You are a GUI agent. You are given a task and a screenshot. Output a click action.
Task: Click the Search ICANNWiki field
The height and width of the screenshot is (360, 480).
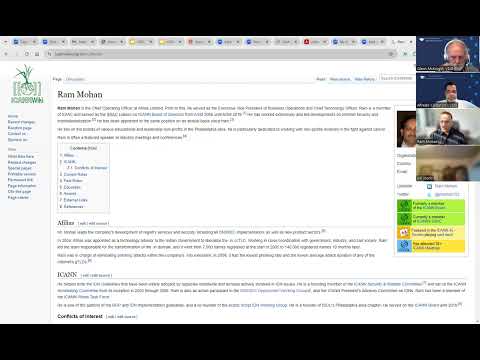[397, 78]
